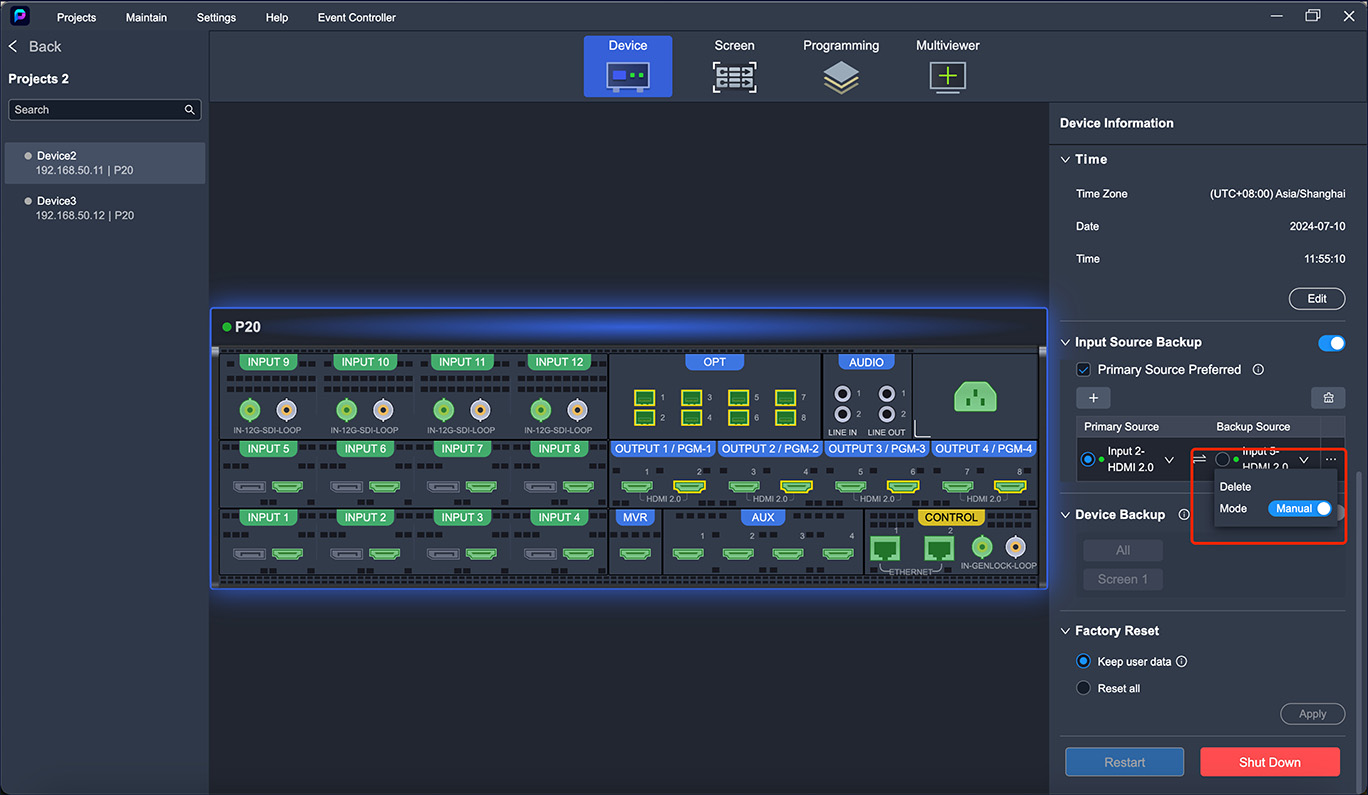Screen dimensions: 1368x795
Task: Uncheck Primary Source Preferred checkbox
Action: tap(1083, 370)
